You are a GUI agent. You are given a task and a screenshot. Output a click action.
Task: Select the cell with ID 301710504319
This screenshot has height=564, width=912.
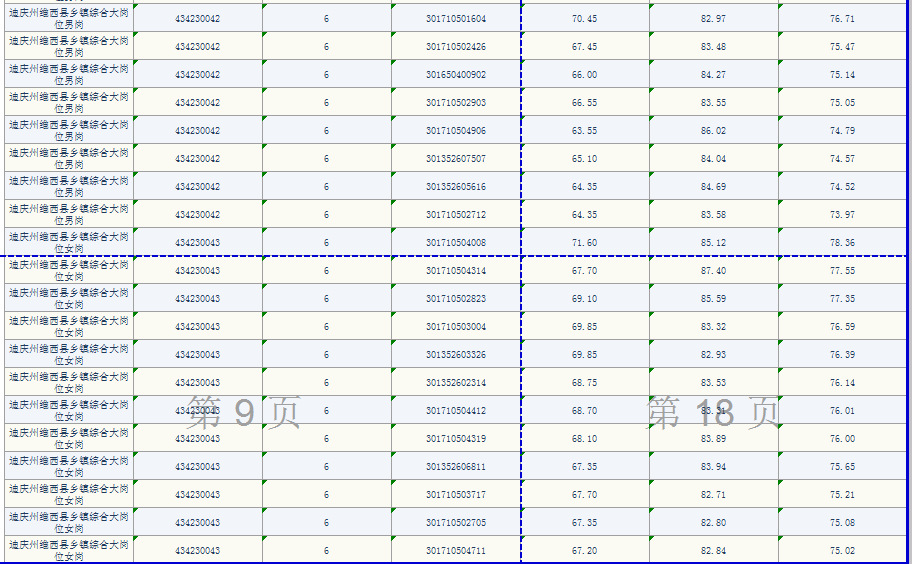point(456,439)
